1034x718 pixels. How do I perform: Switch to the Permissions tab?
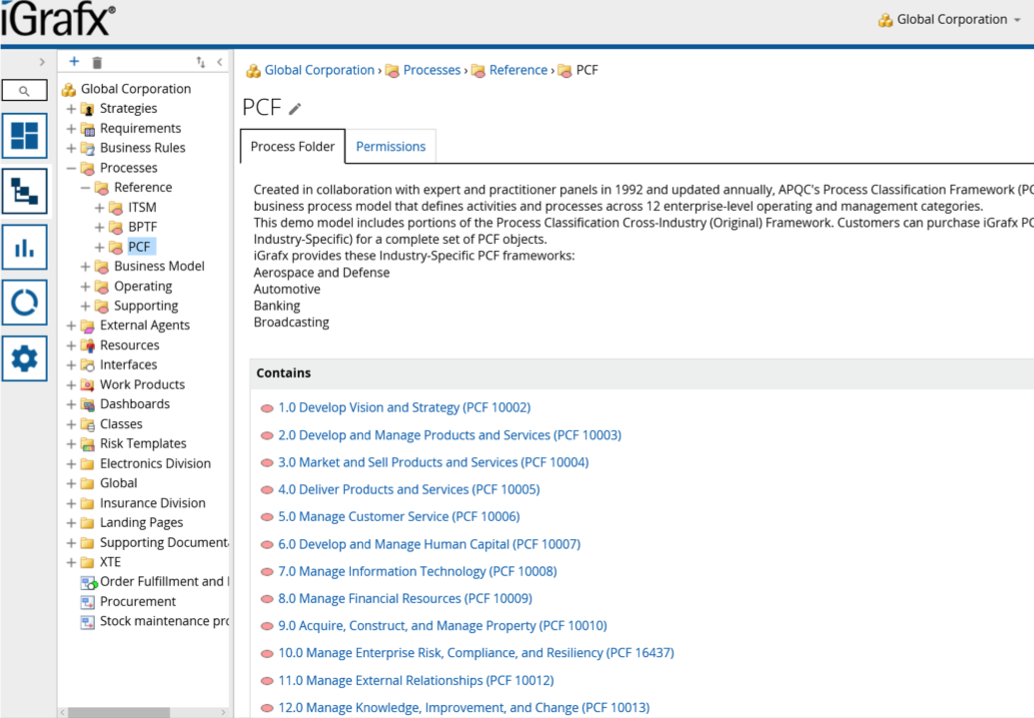point(390,146)
